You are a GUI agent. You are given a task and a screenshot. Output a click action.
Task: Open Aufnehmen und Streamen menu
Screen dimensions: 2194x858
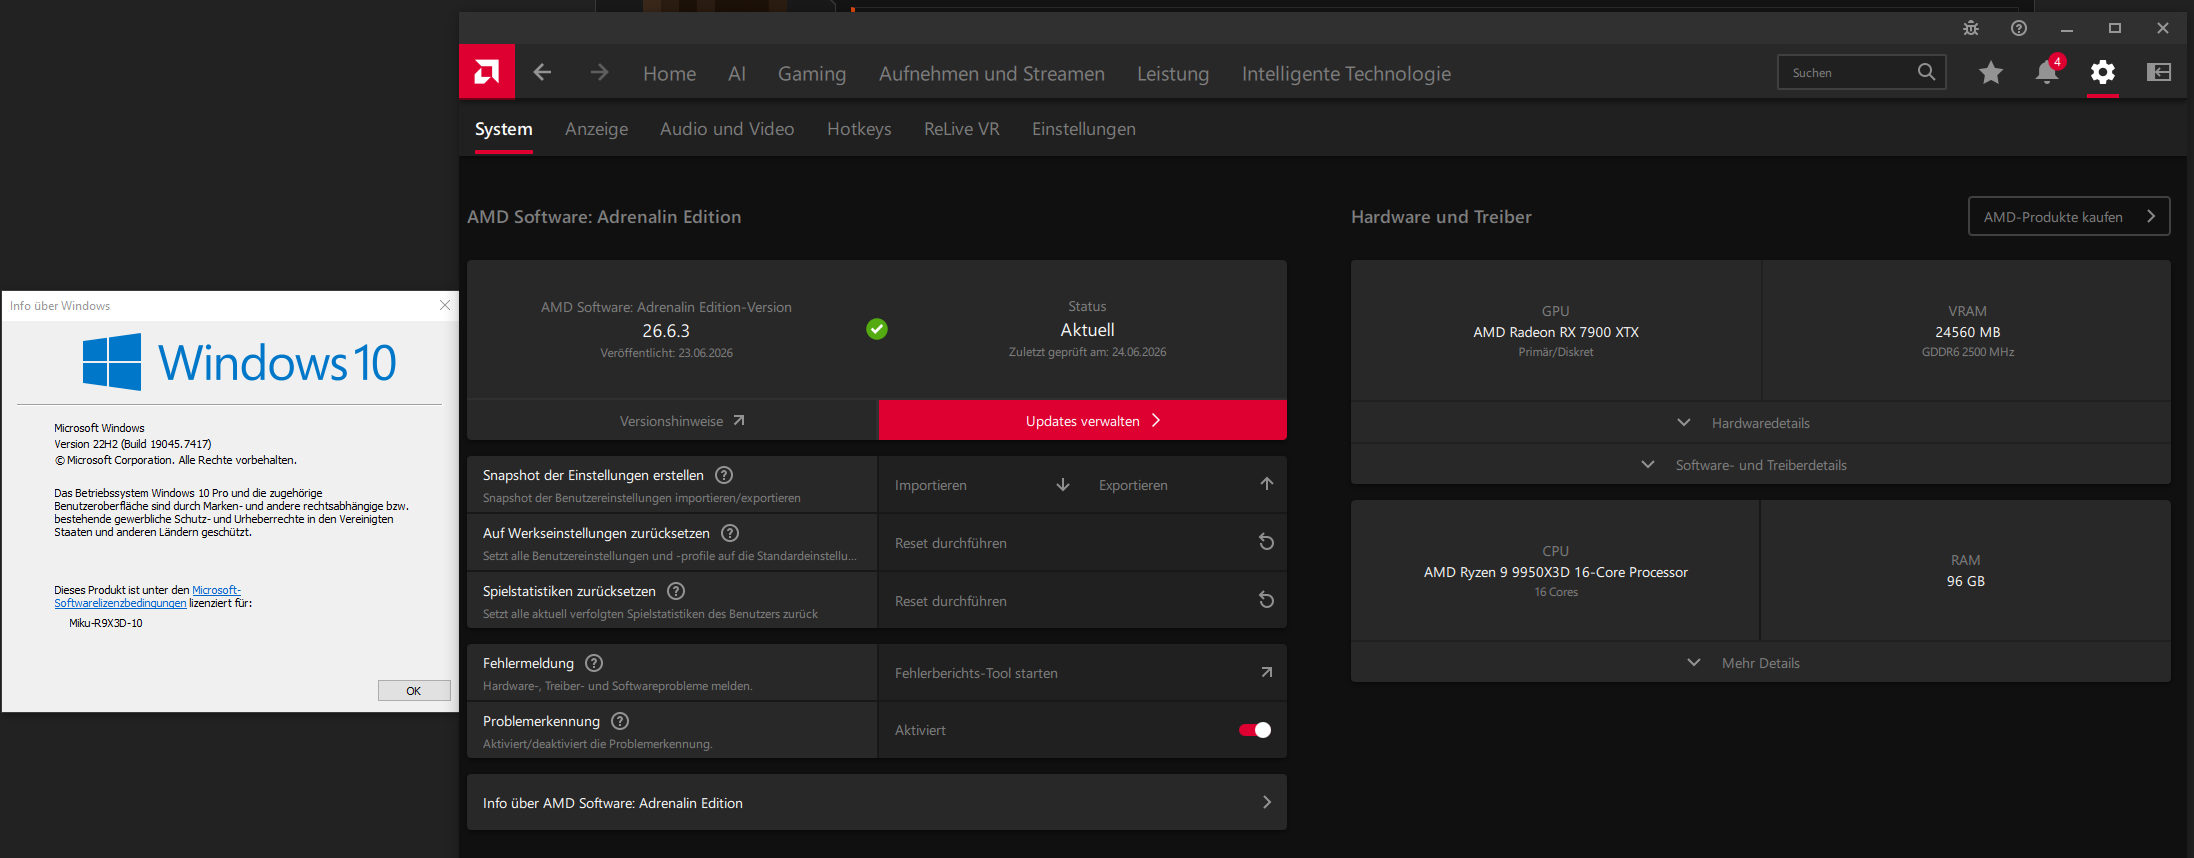click(x=992, y=73)
